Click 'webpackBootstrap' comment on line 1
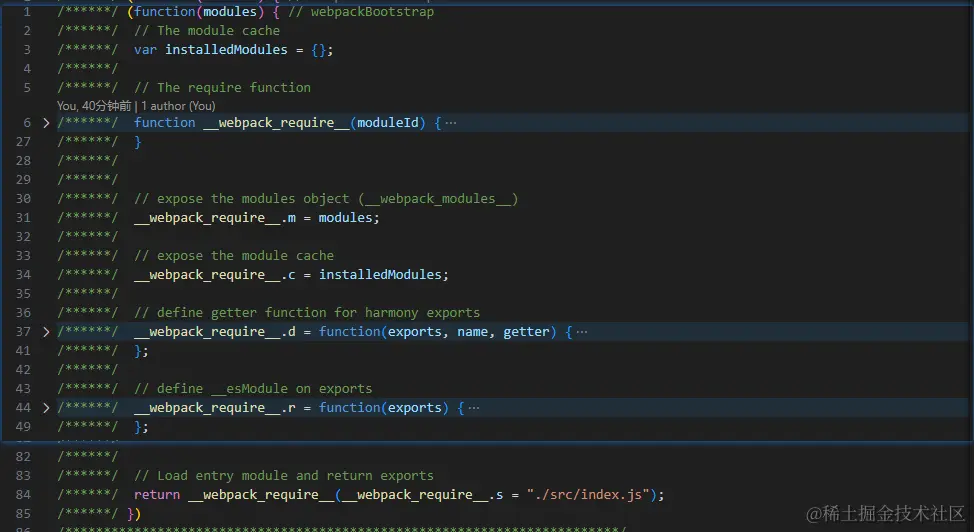 [372, 12]
